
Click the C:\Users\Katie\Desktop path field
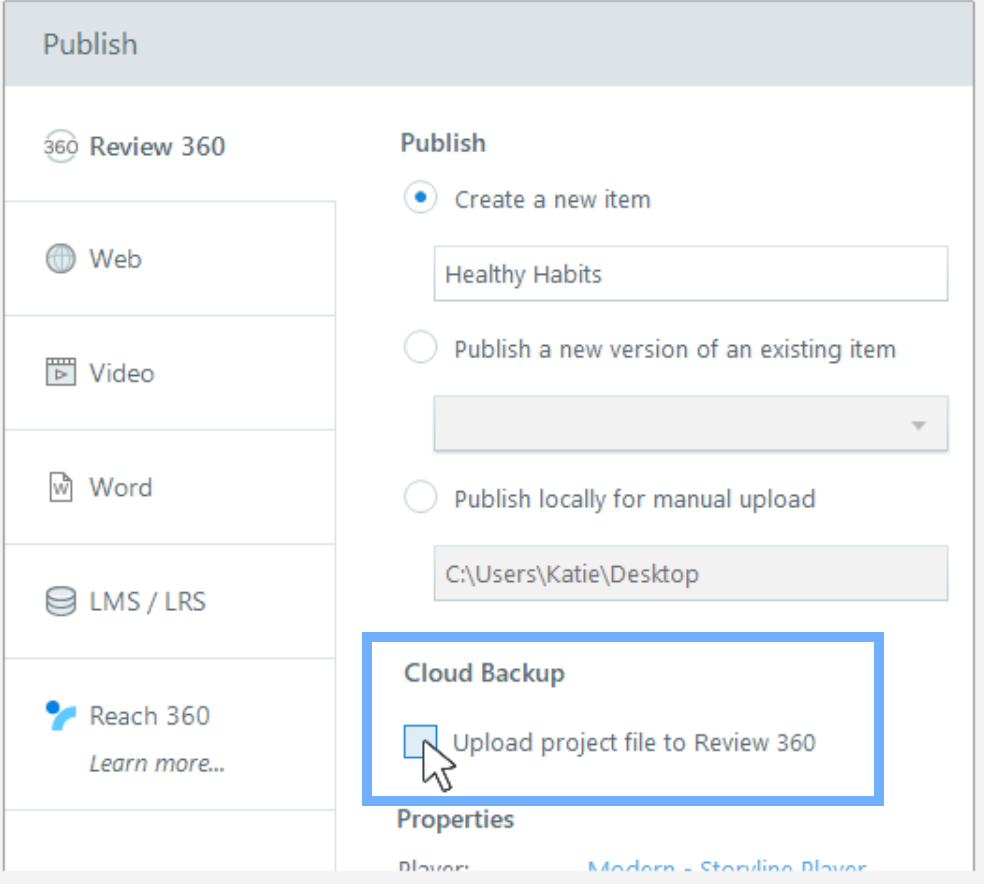[690, 574]
